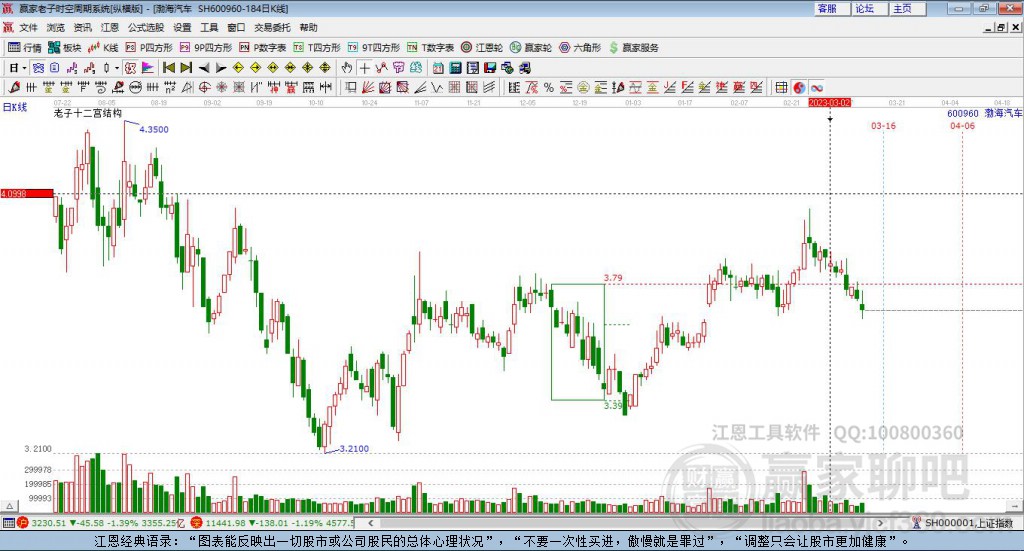Expand the volume panel up-arrow button
The width and height of the screenshot is (1024, 551).
[x=9, y=506]
